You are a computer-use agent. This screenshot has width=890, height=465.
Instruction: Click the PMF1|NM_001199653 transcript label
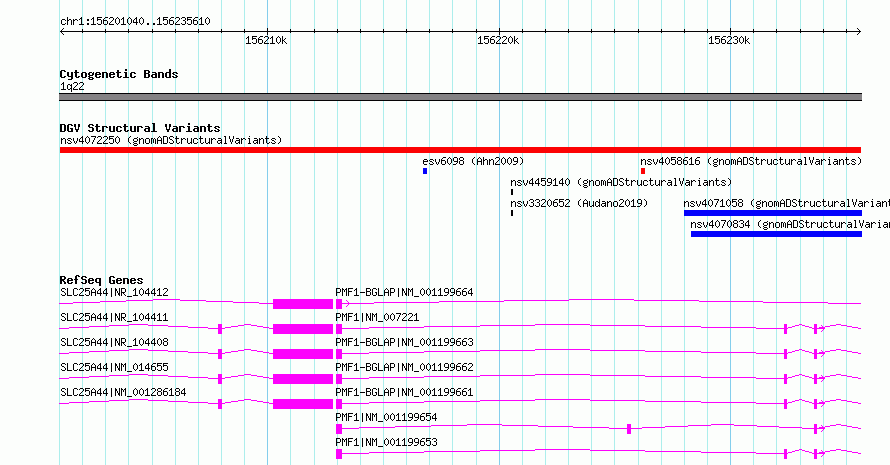coord(386,442)
